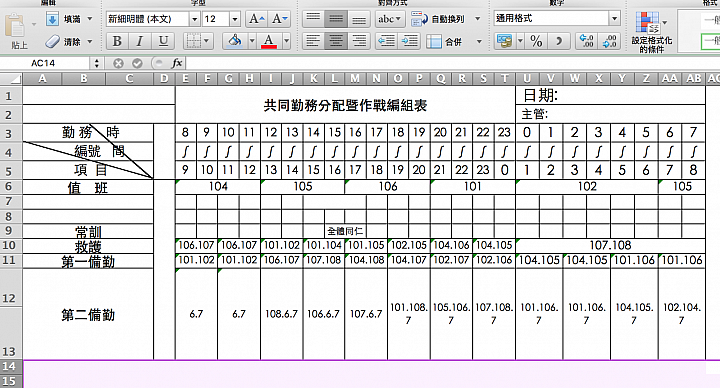Viewport: 720px width, 388px height.
Task: Open the currency format dropdown arrow
Action: [x=520, y=41]
